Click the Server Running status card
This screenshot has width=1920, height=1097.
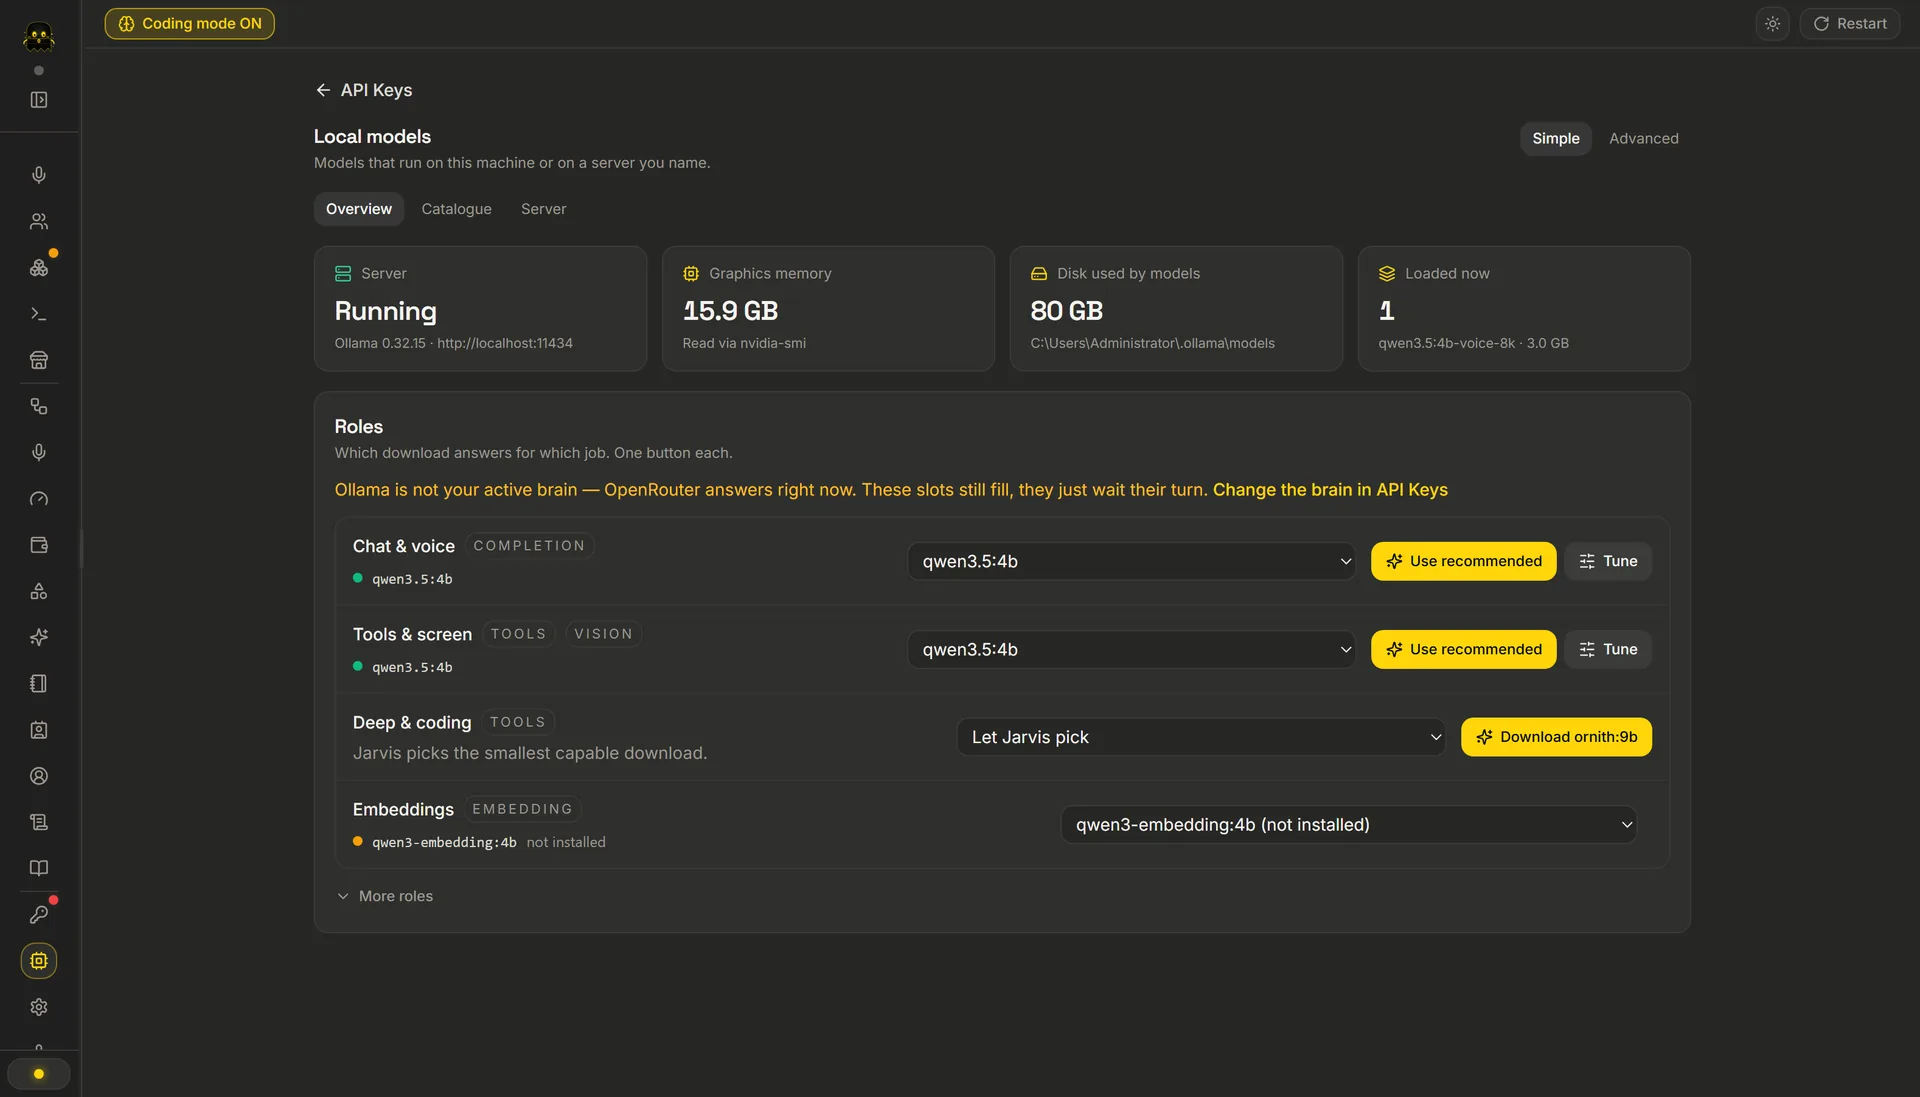480,309
